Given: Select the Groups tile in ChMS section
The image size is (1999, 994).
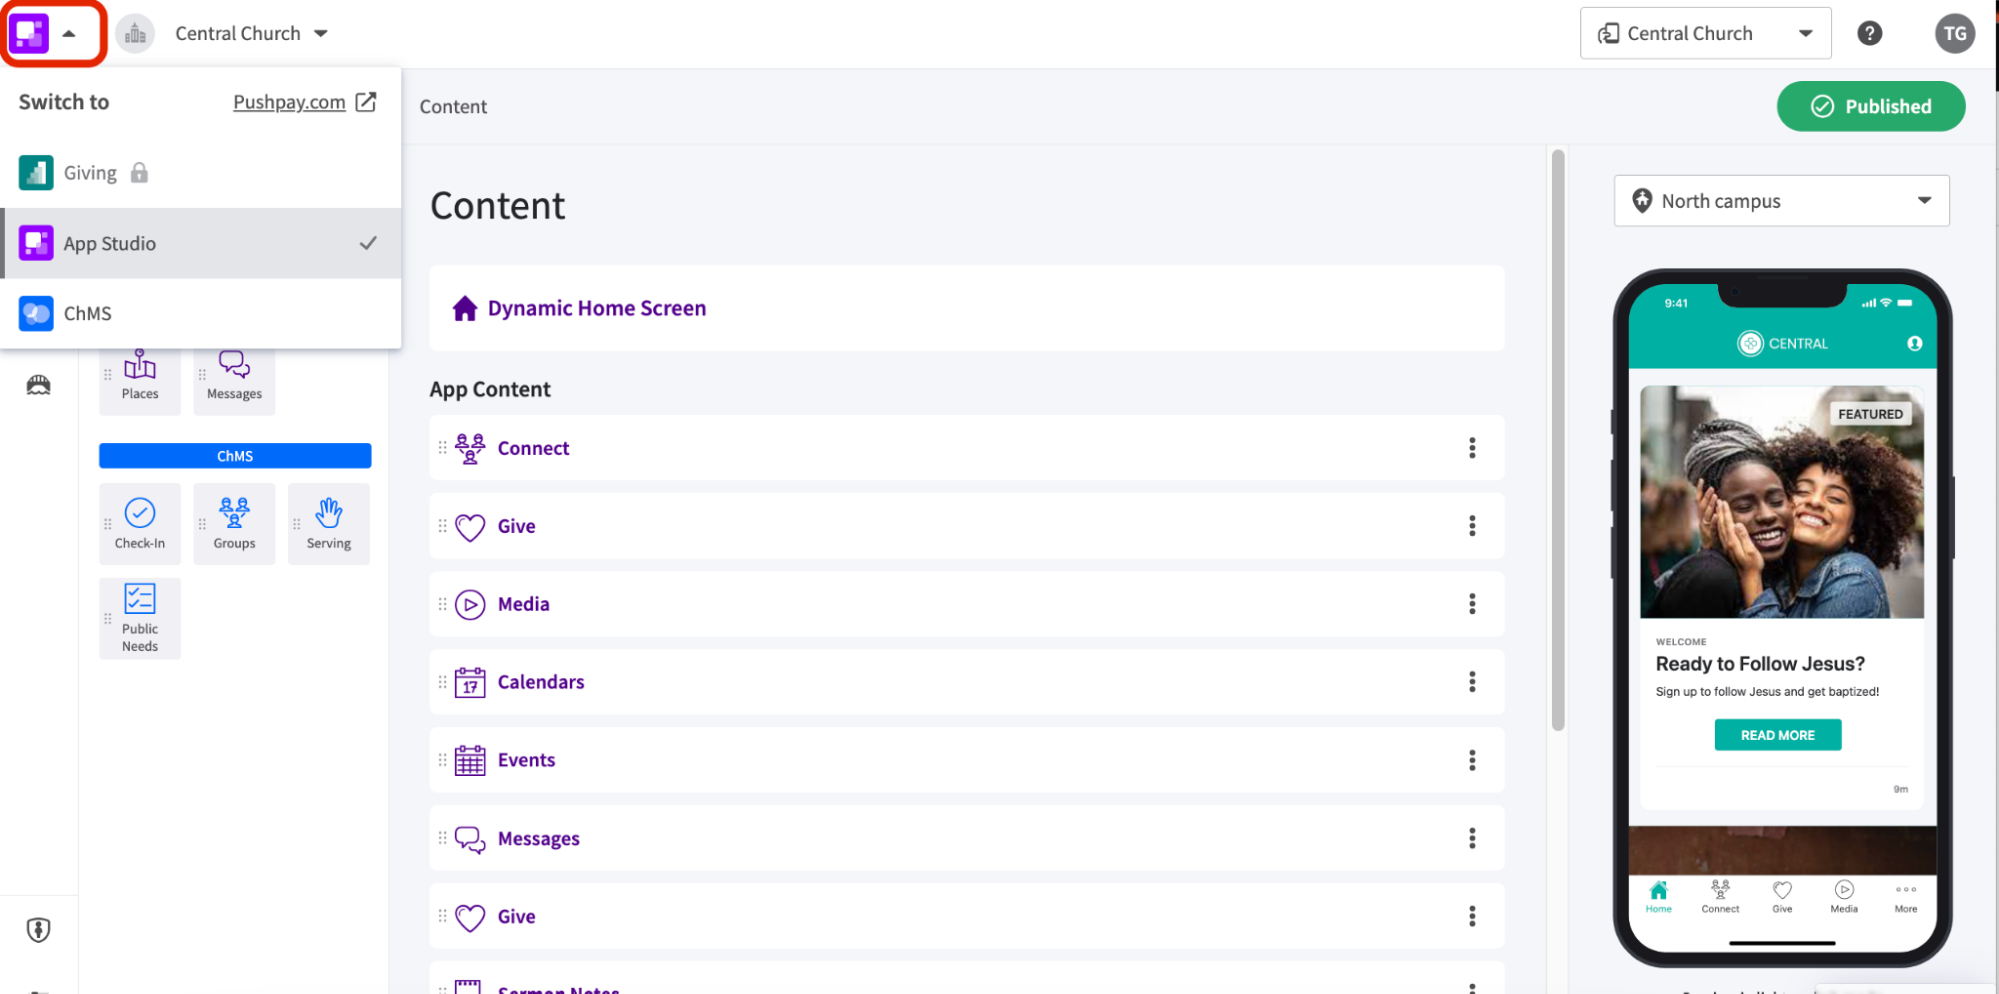Looking at the screenshot, I should click(x=234, y=523).
